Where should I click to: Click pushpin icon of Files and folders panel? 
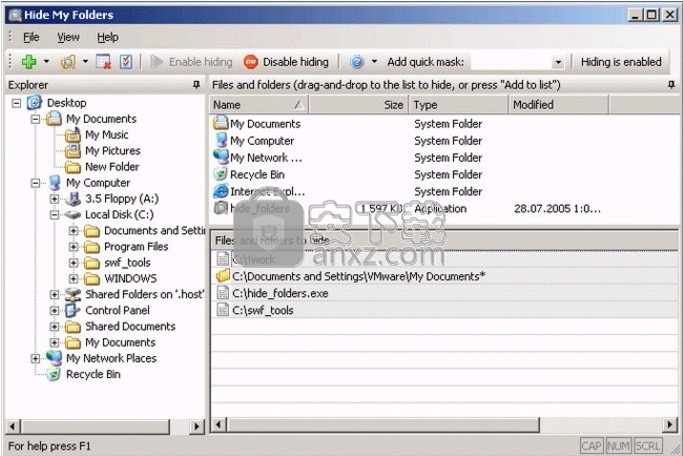point(671,84)
